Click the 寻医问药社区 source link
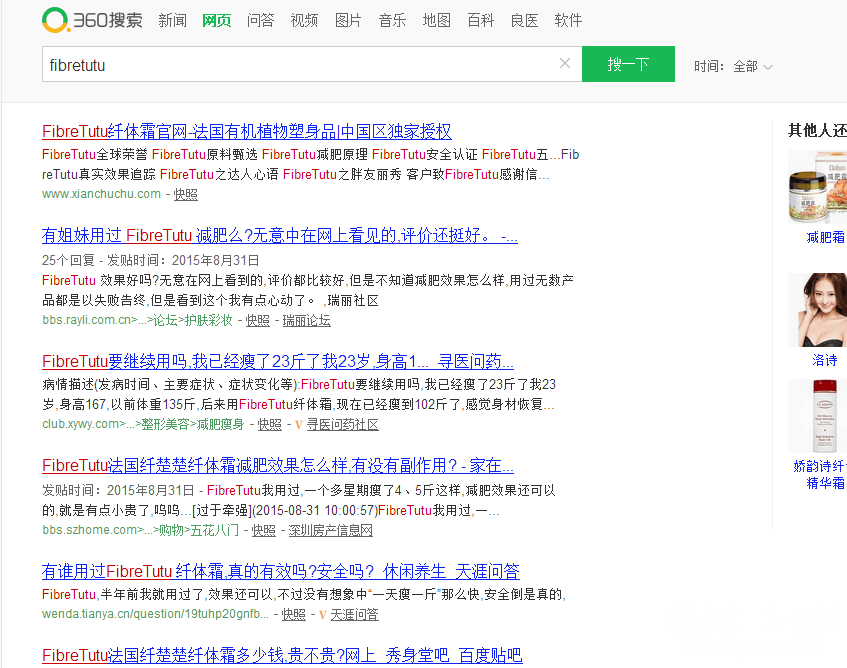Viewport: 847px width, 668px height. tap(342, 425)
